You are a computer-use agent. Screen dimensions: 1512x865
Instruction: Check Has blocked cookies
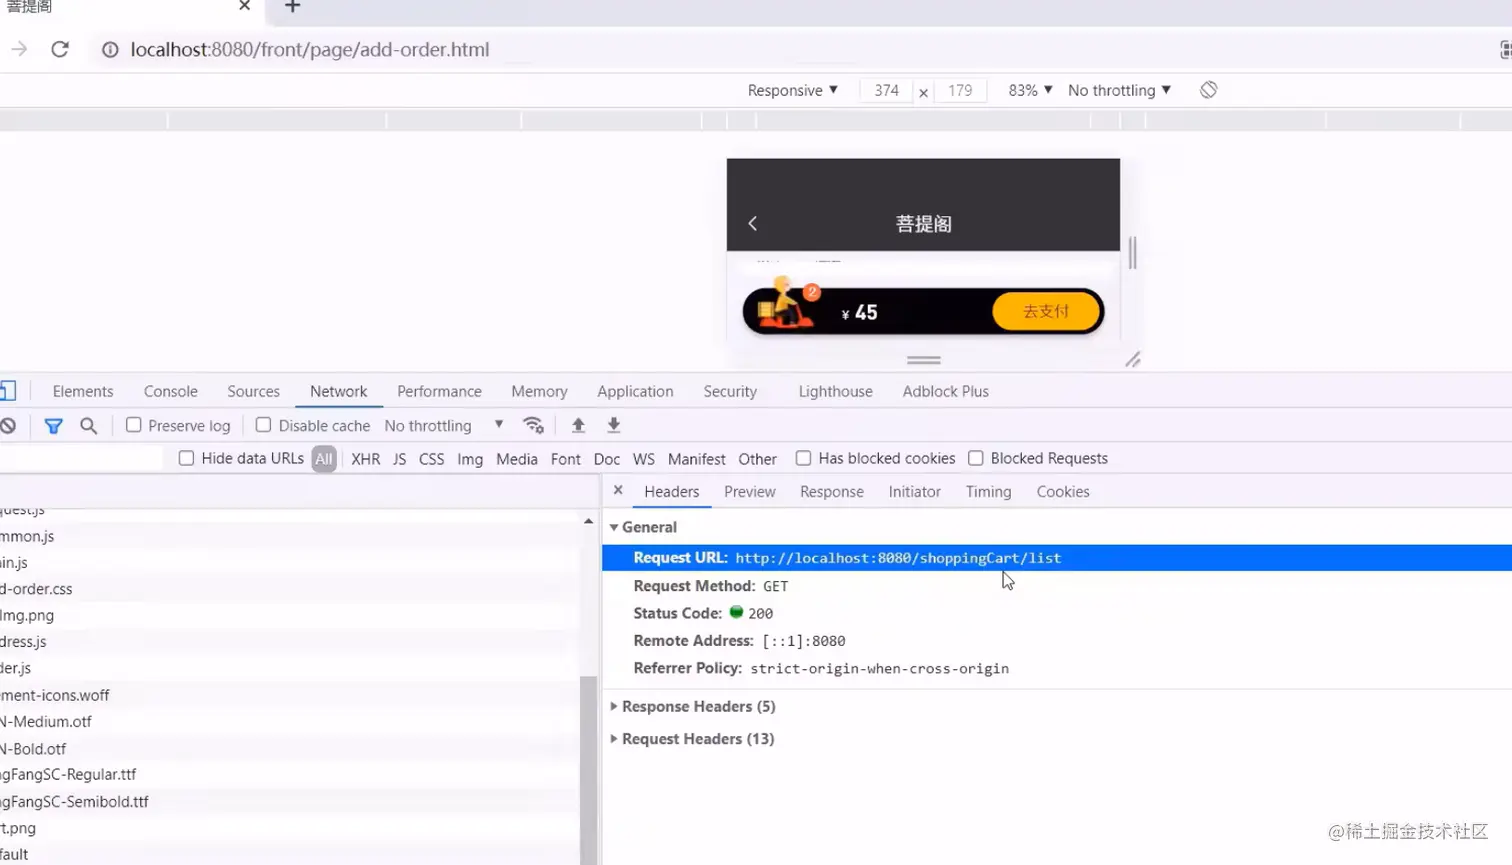(803, 458)
